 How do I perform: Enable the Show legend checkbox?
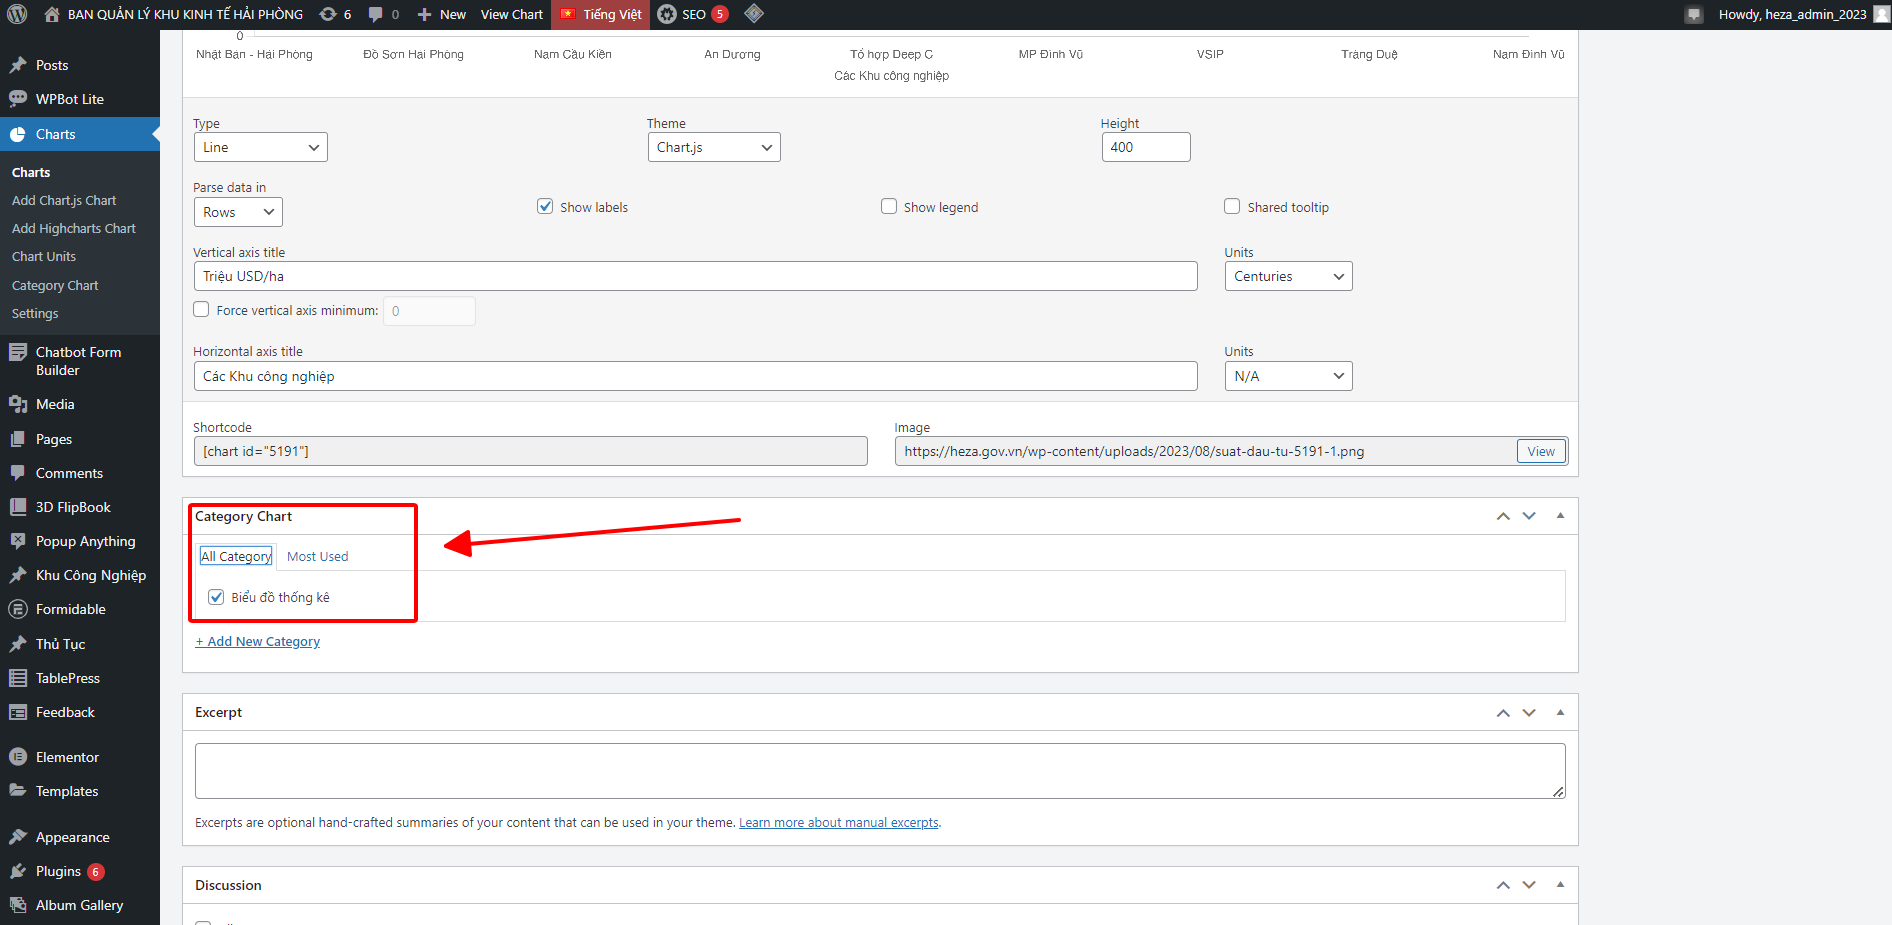(889, 207)
